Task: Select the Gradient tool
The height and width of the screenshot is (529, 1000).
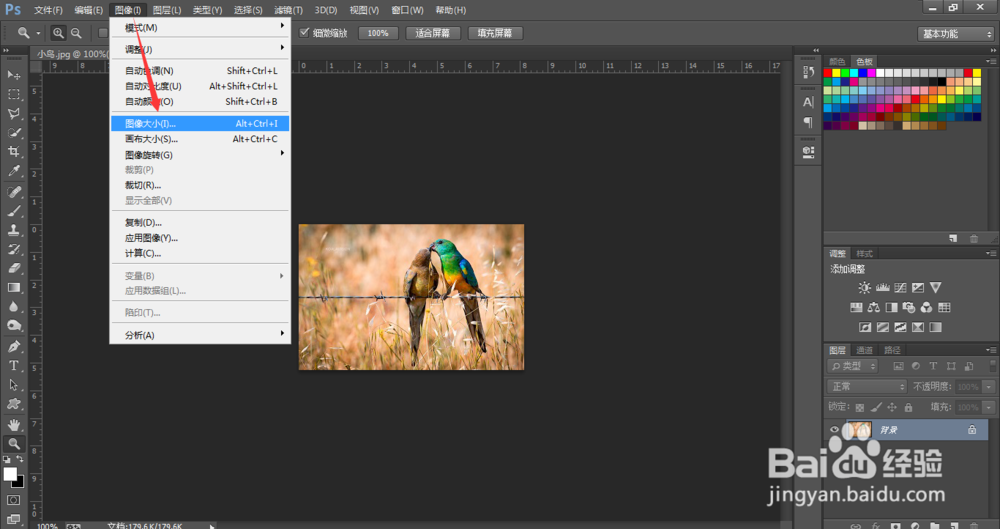Action: click(x=13, y=288)
